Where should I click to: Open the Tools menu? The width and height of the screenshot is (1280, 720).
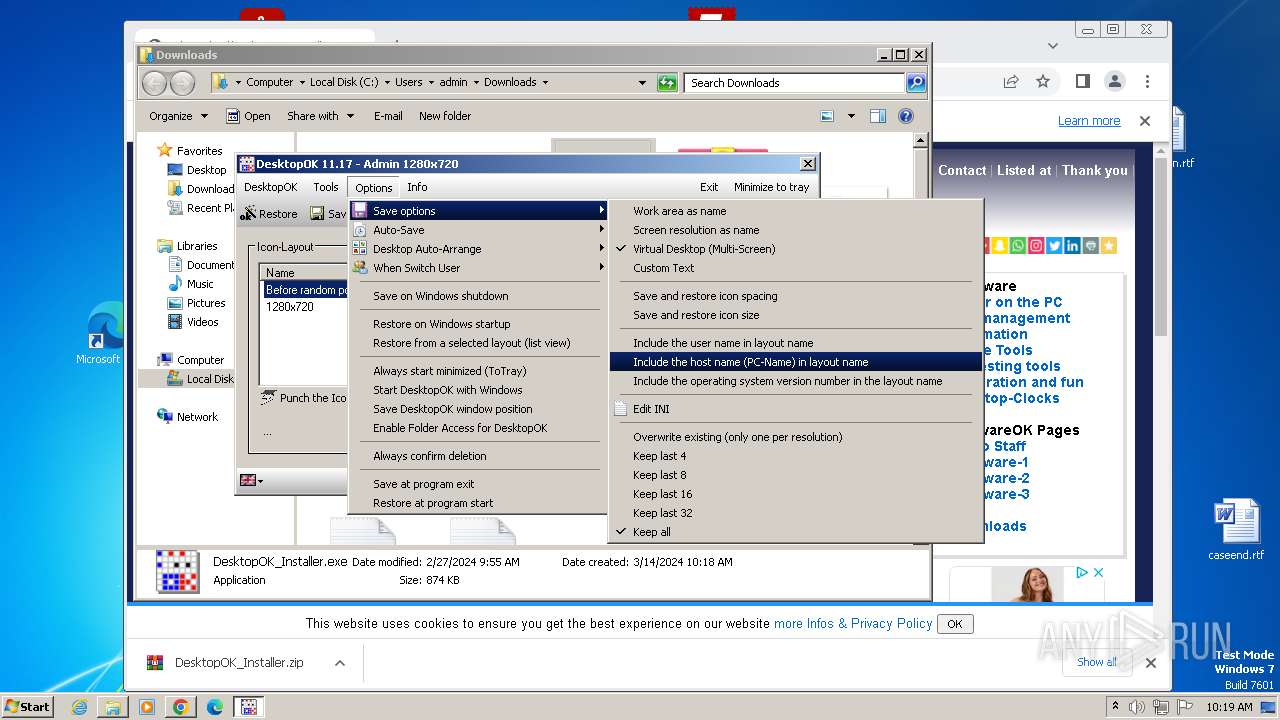(326, 187)
